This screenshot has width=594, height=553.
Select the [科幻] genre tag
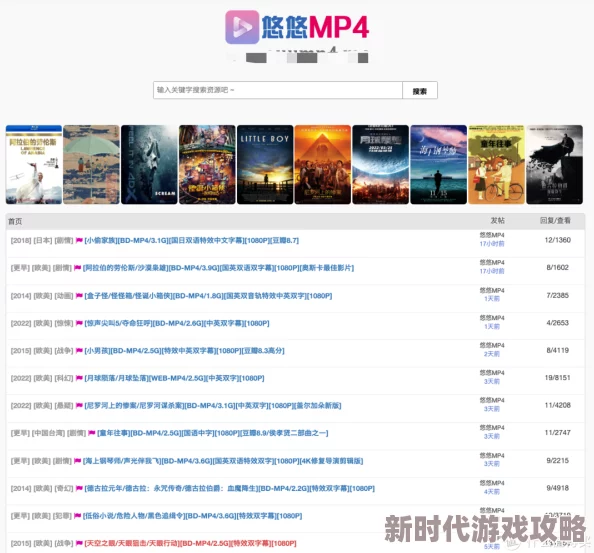pyautogui.click(x=64, y=378)
